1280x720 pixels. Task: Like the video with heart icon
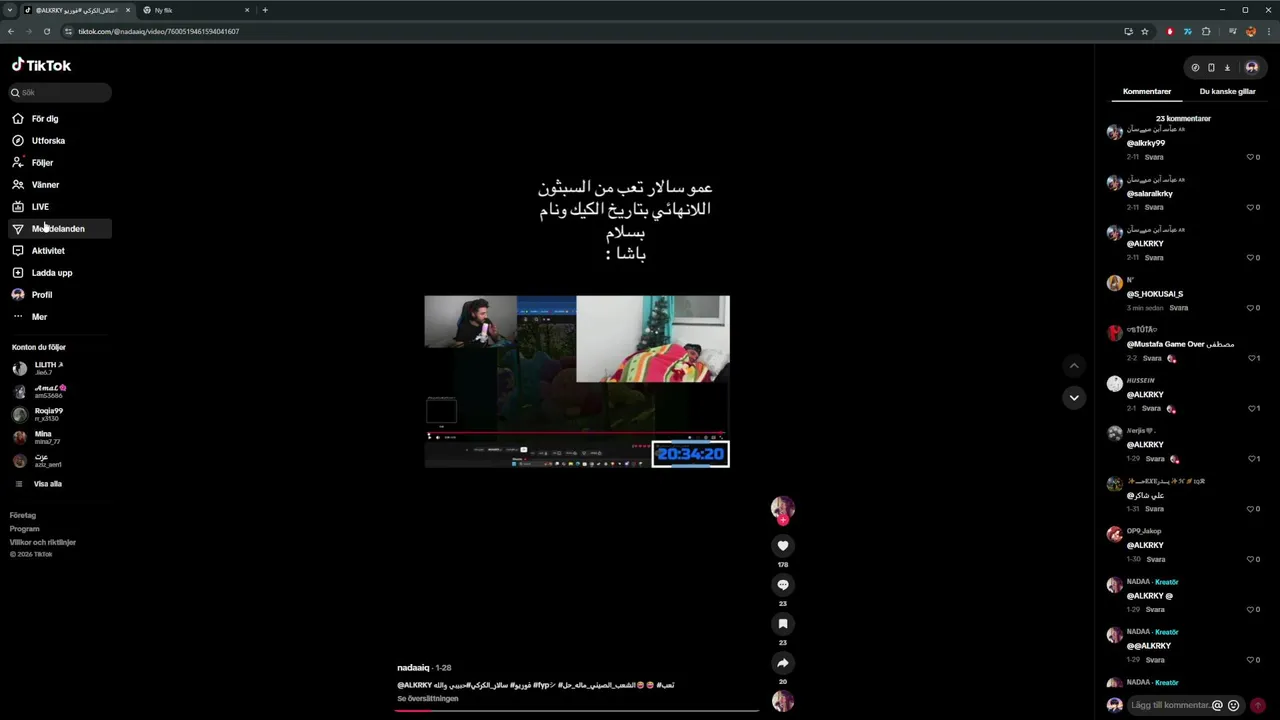click(x=783, y=545)
